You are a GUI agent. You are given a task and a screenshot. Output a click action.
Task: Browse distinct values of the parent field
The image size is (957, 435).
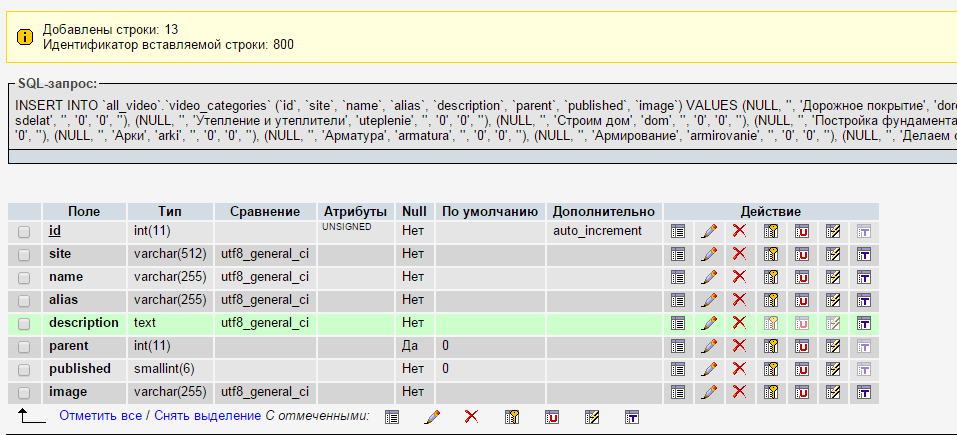tap(678, 347)
